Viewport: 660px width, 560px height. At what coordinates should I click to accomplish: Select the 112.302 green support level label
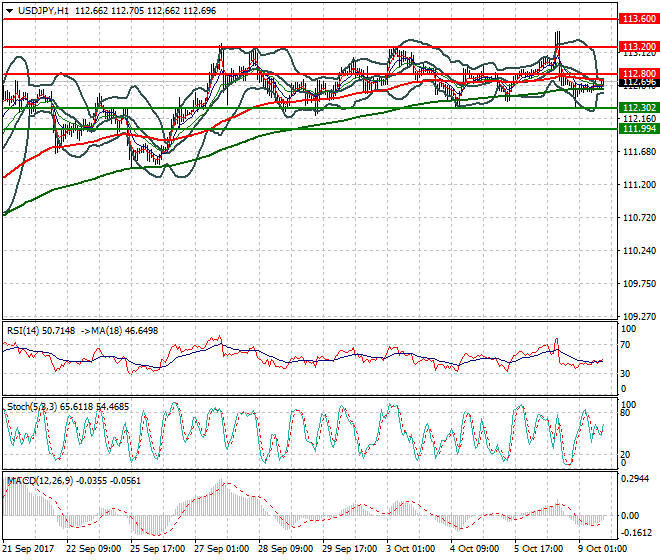(x=639, y=108)
